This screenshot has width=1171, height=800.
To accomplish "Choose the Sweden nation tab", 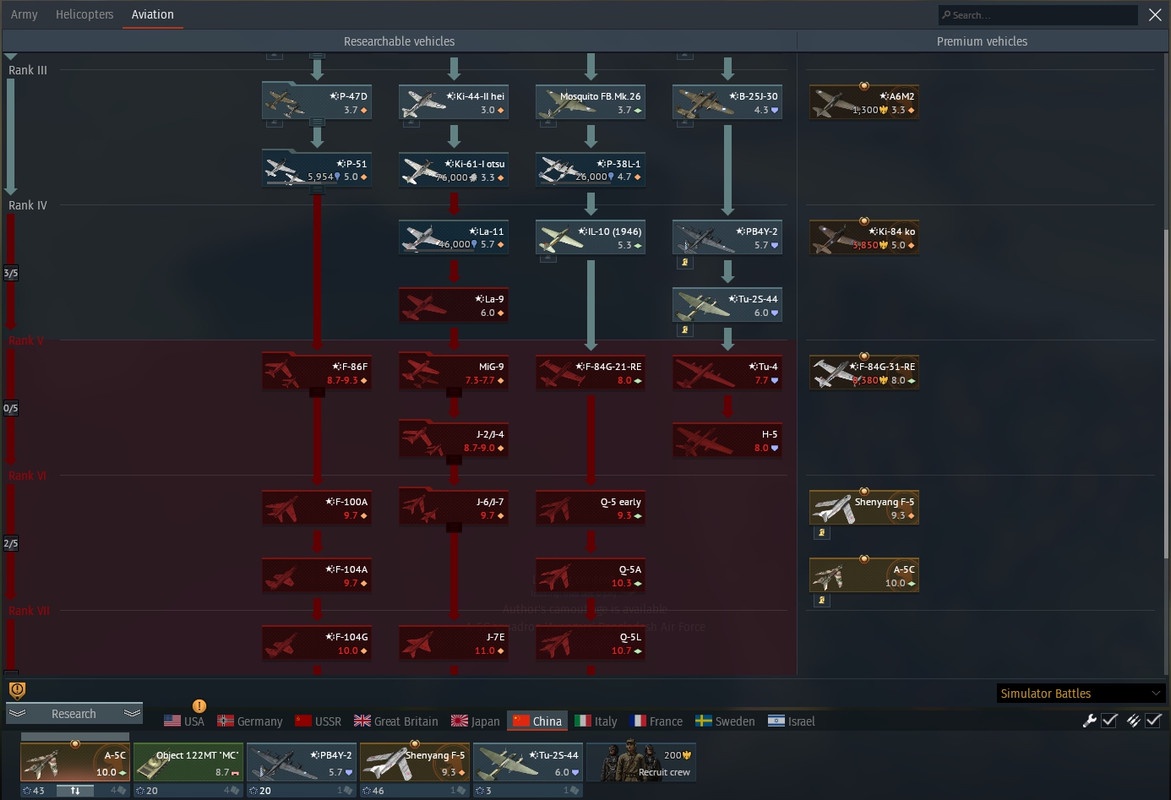I will click(x=724, y=721).
